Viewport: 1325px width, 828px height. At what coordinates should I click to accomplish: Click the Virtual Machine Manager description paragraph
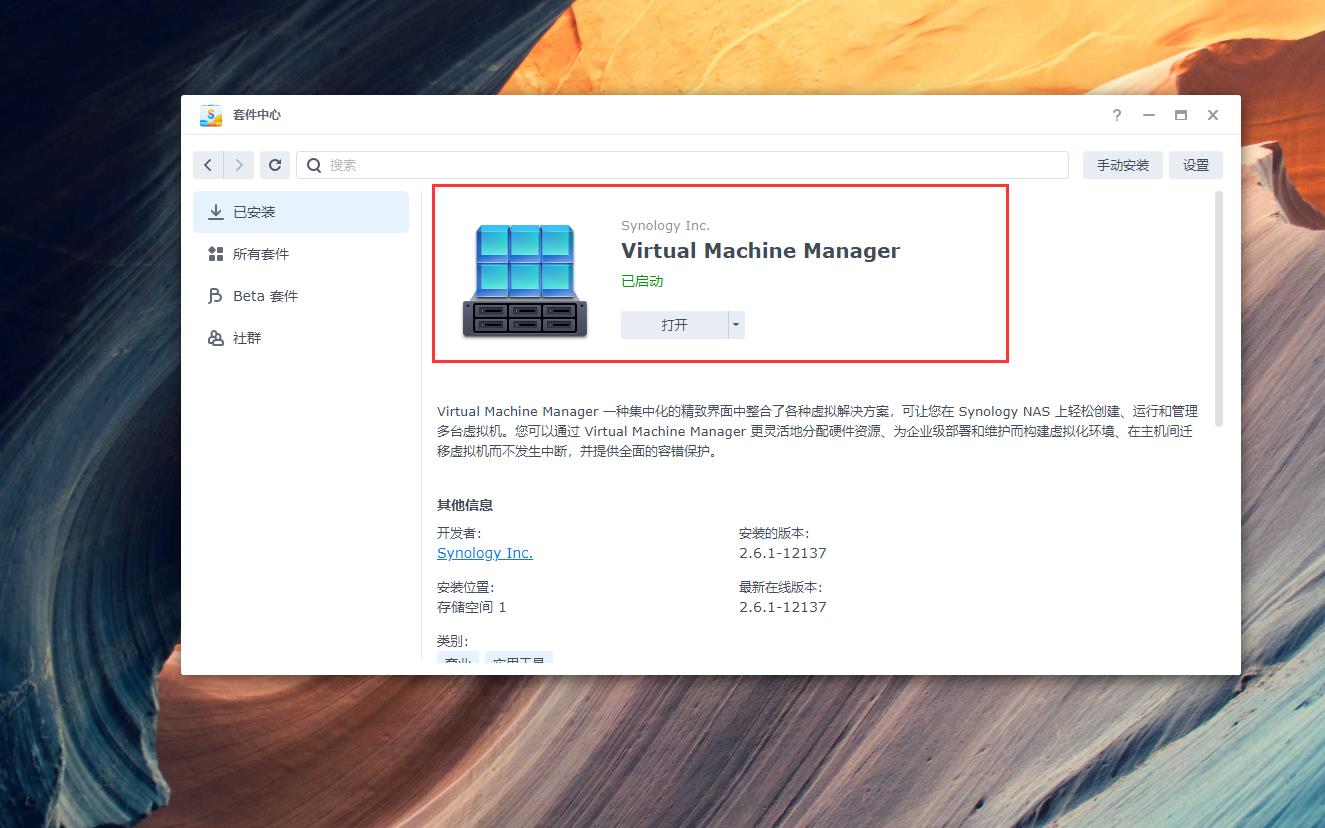point(817,431)
